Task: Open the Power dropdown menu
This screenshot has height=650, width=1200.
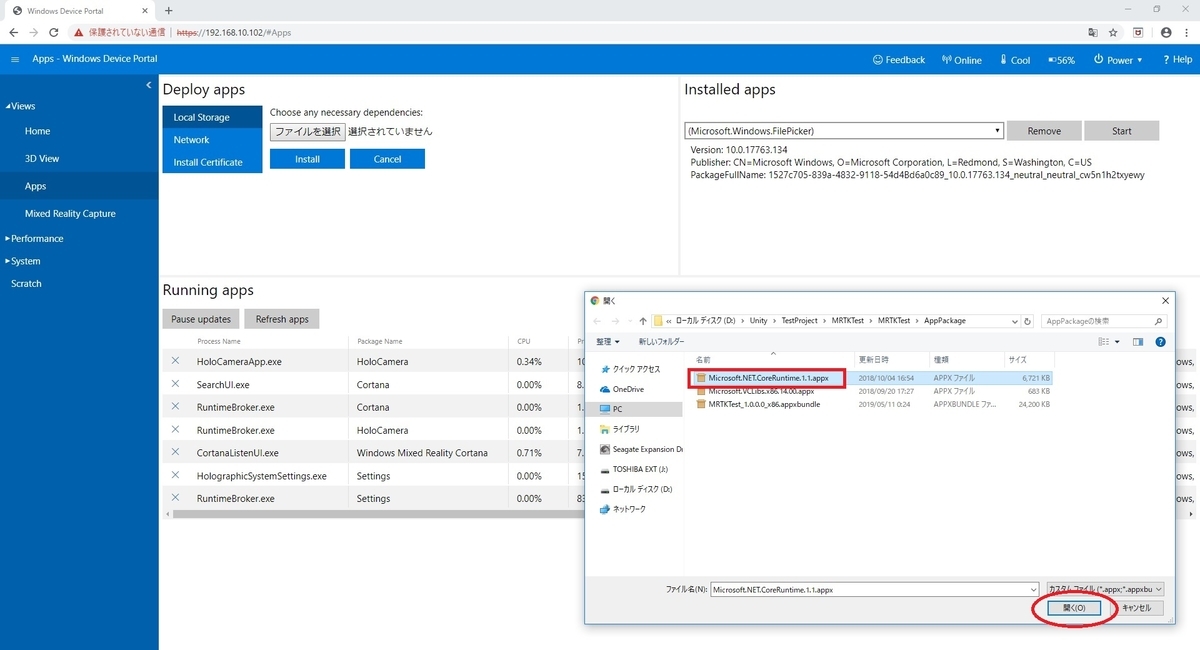Action: pos(1118,60)
